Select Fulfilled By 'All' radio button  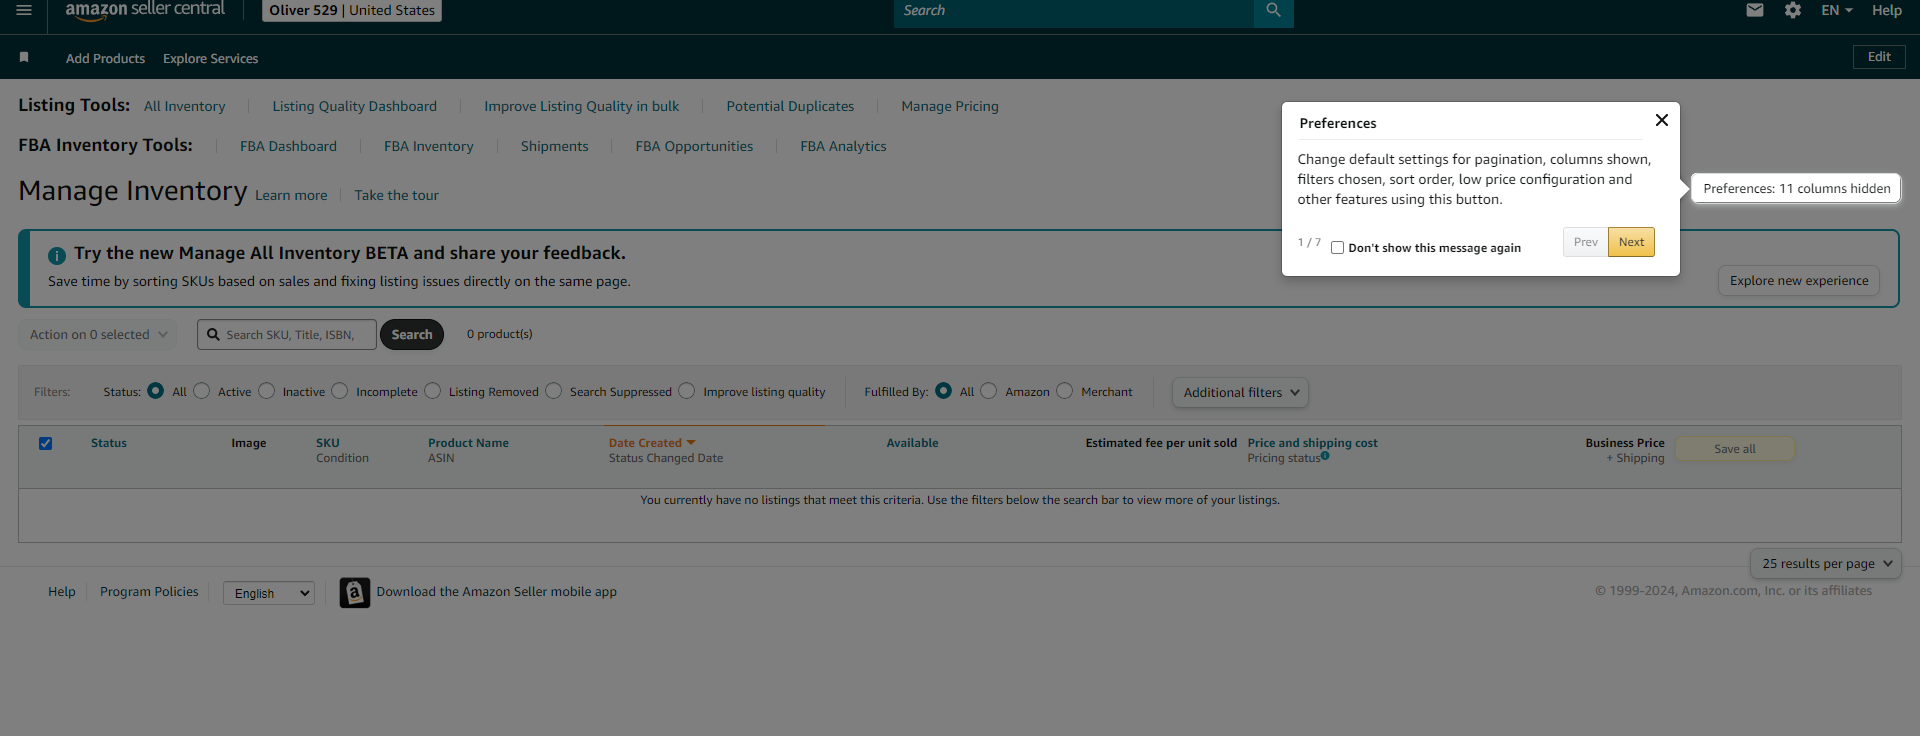(944, 391)
